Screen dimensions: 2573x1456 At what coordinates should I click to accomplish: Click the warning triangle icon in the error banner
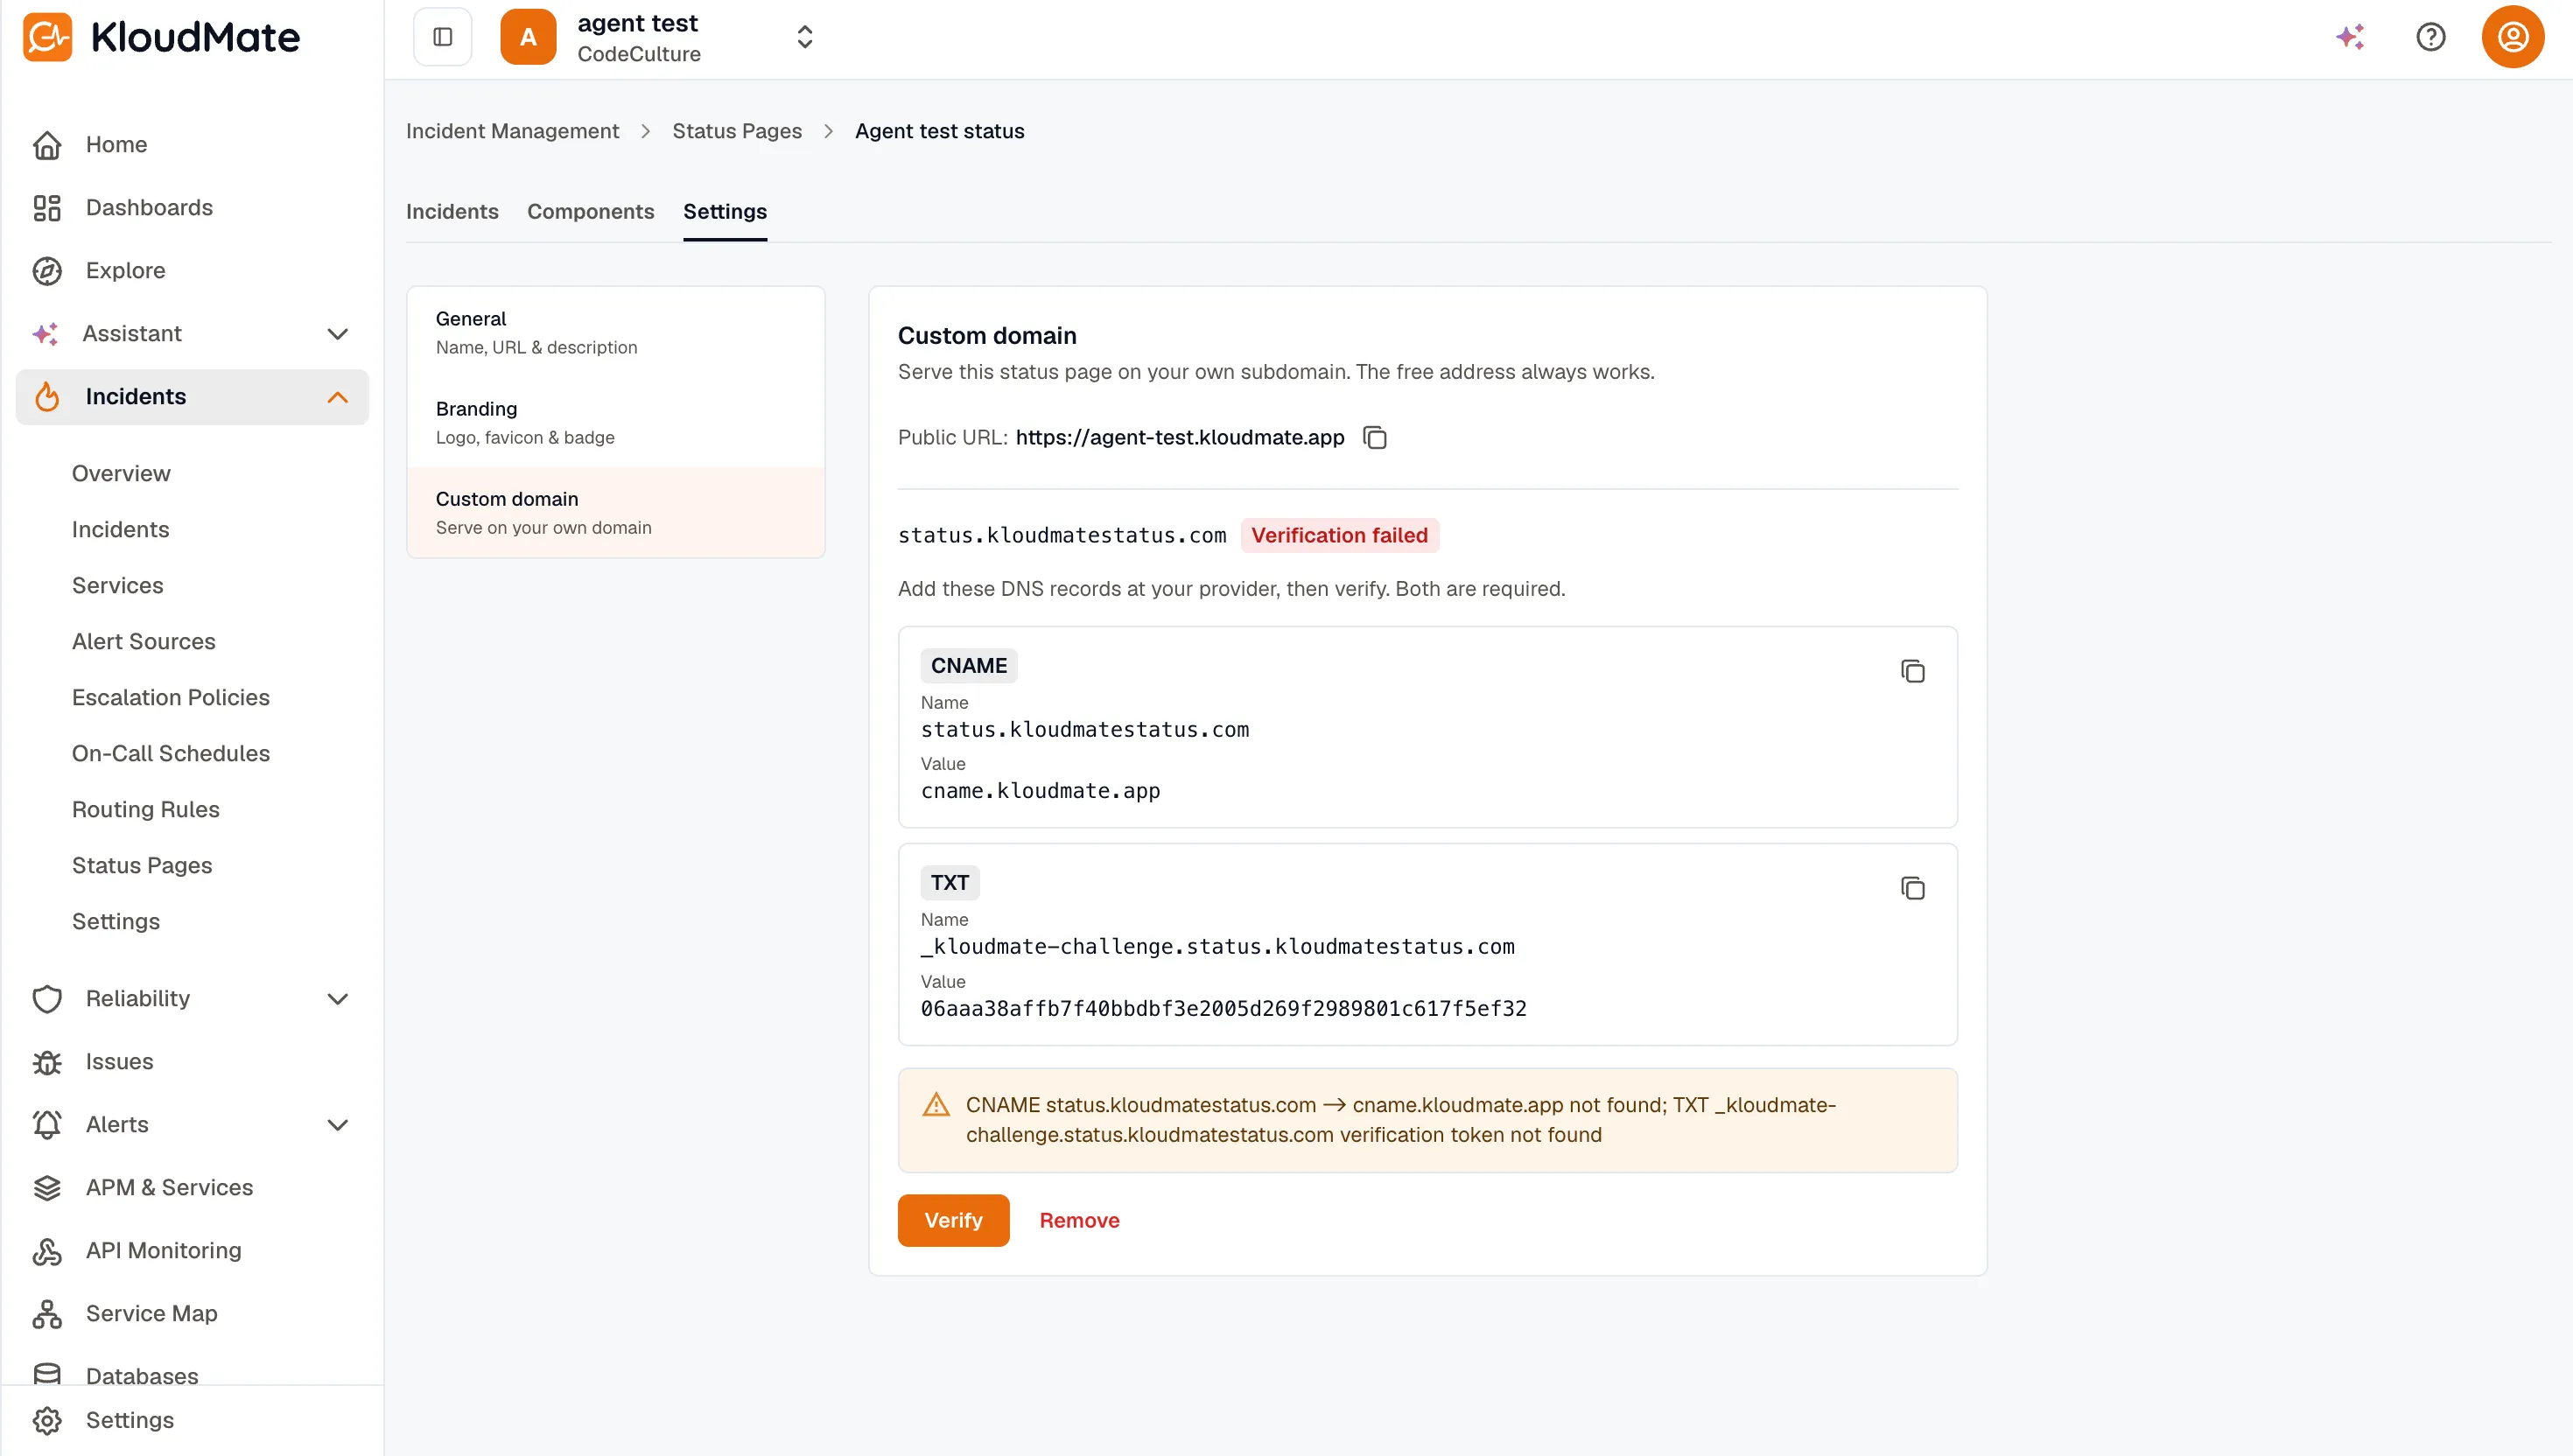click(936, 1105)
